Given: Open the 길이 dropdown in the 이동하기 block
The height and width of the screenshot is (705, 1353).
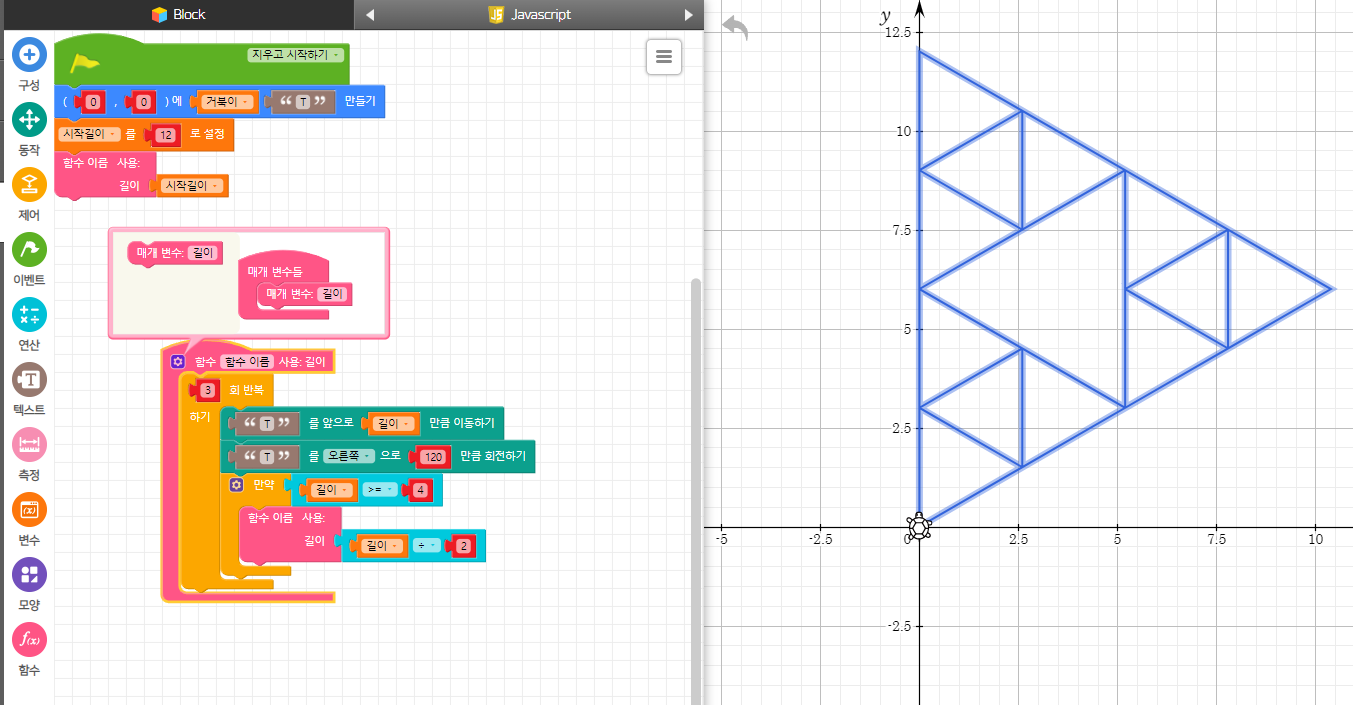Looking at the screenshot, I should tap(392, 423).
